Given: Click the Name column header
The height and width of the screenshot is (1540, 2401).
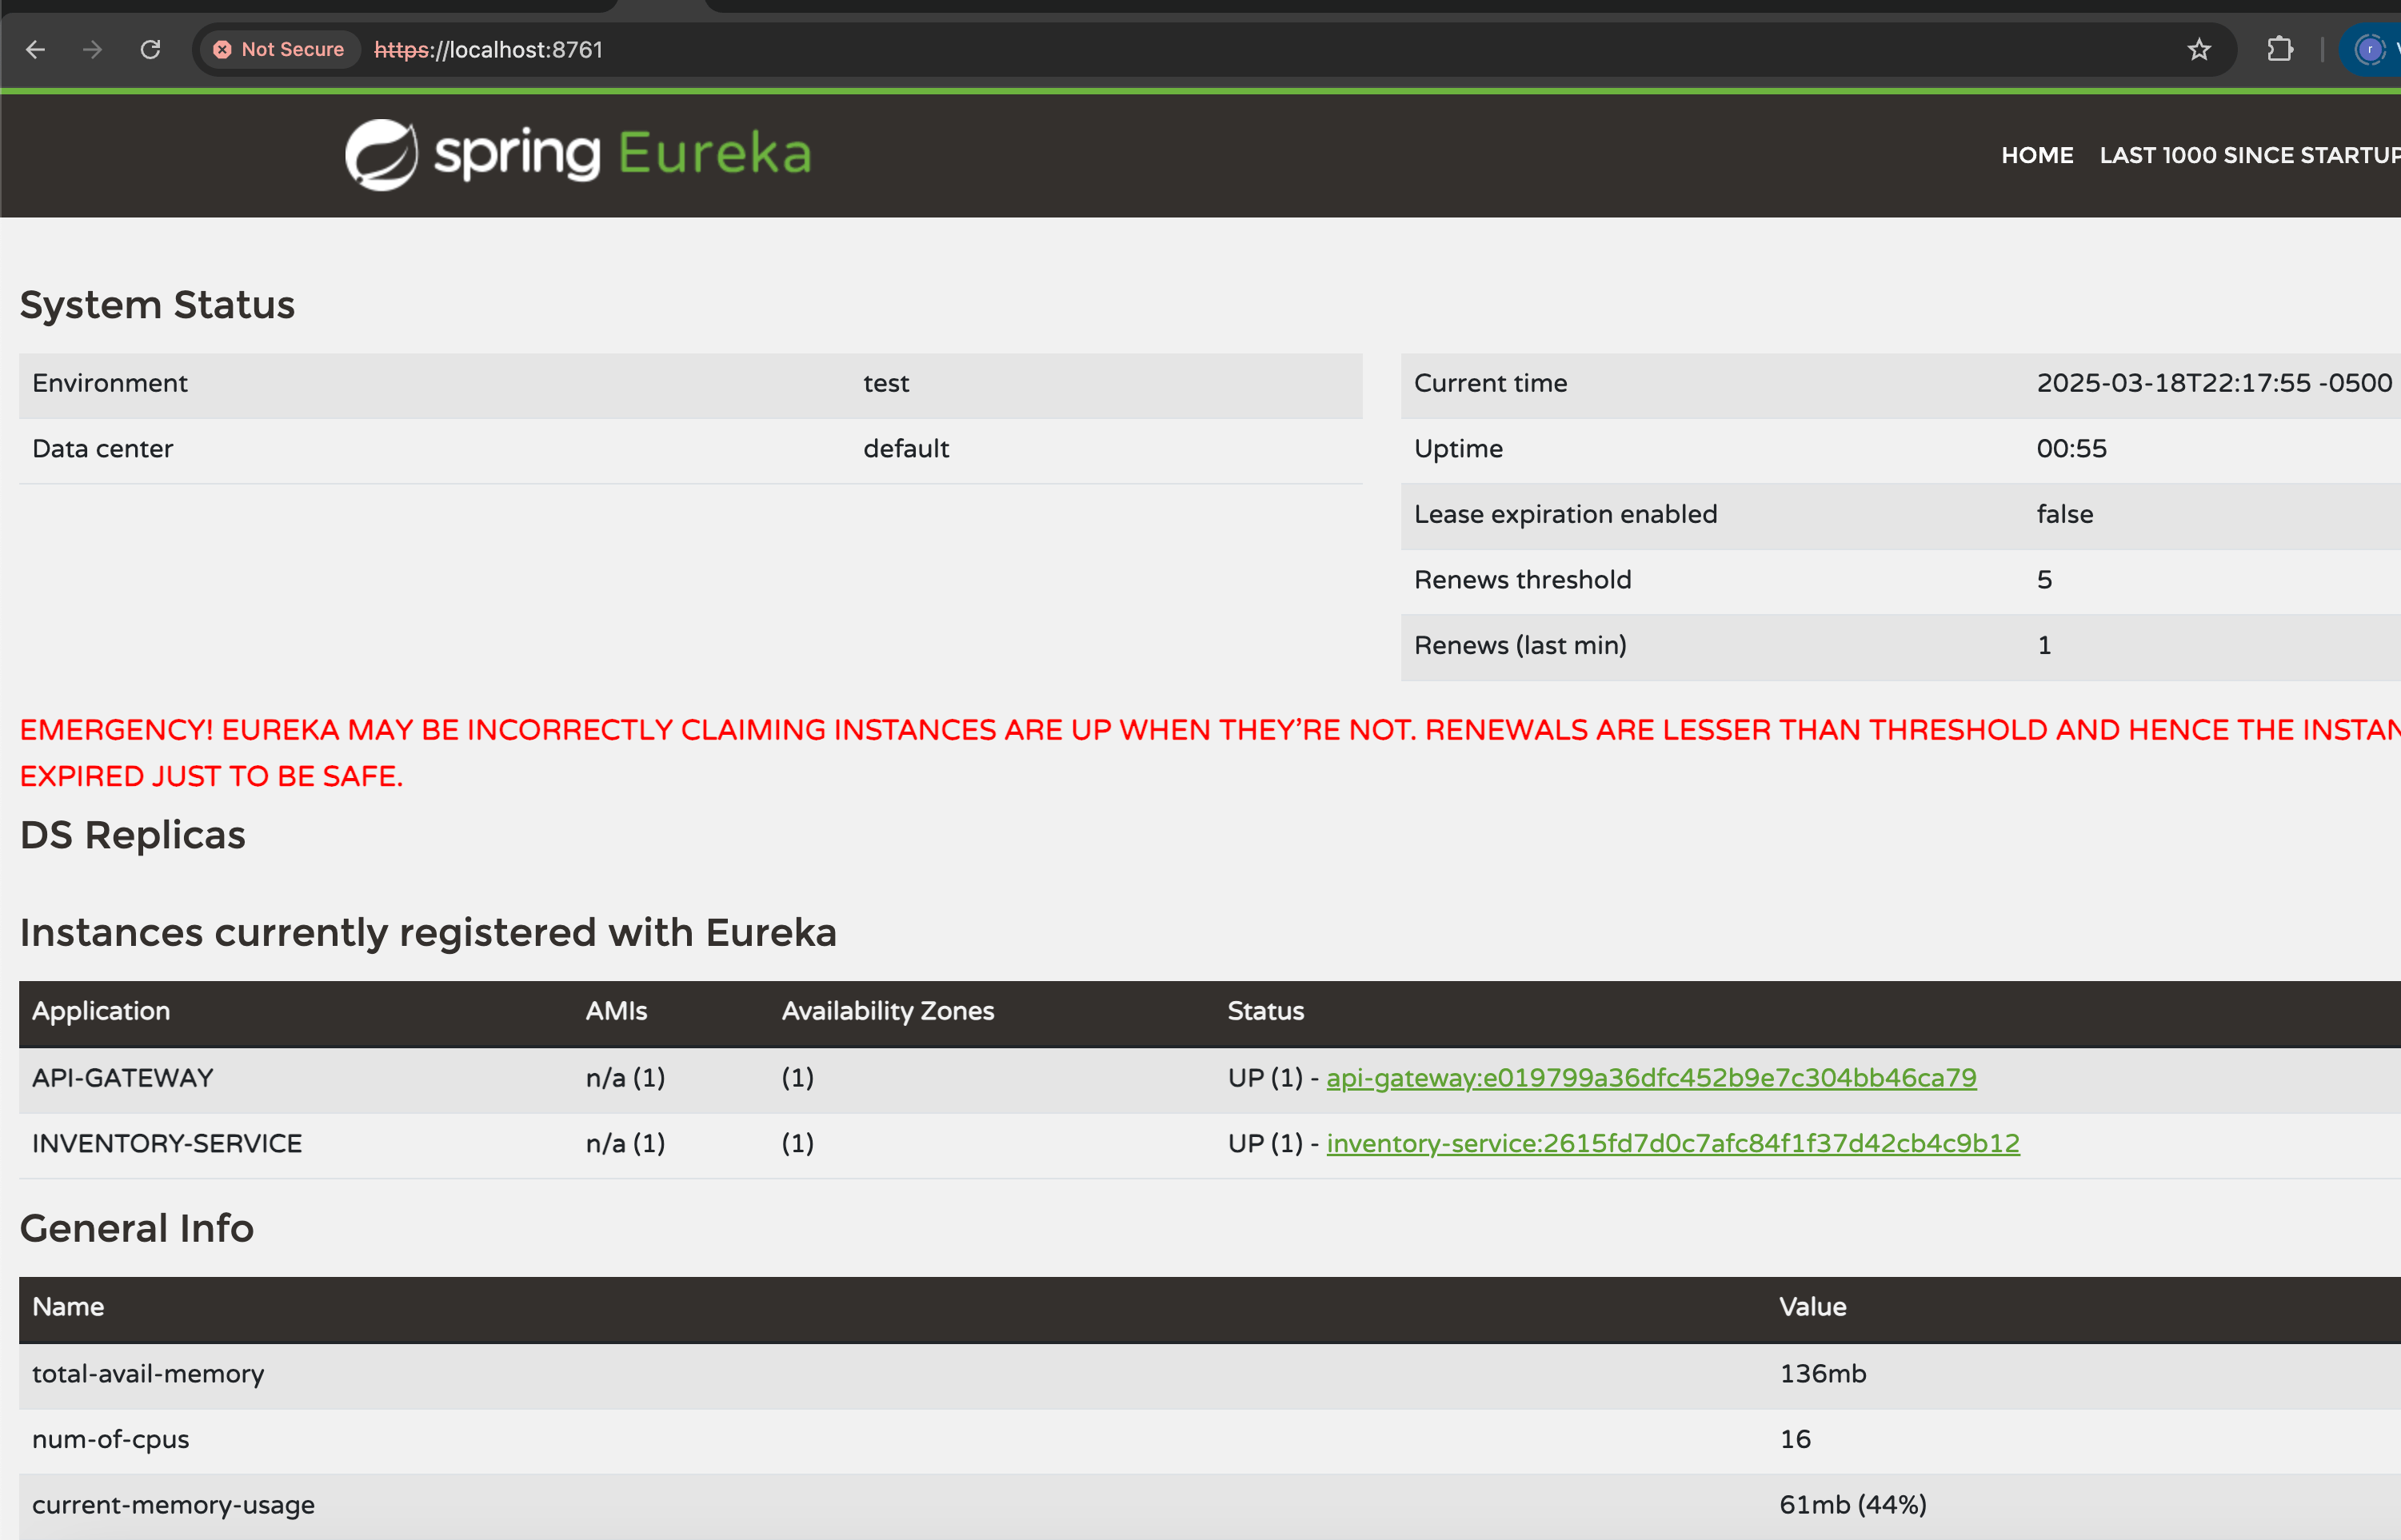Looking at the screenshot, I should 68,1307.
